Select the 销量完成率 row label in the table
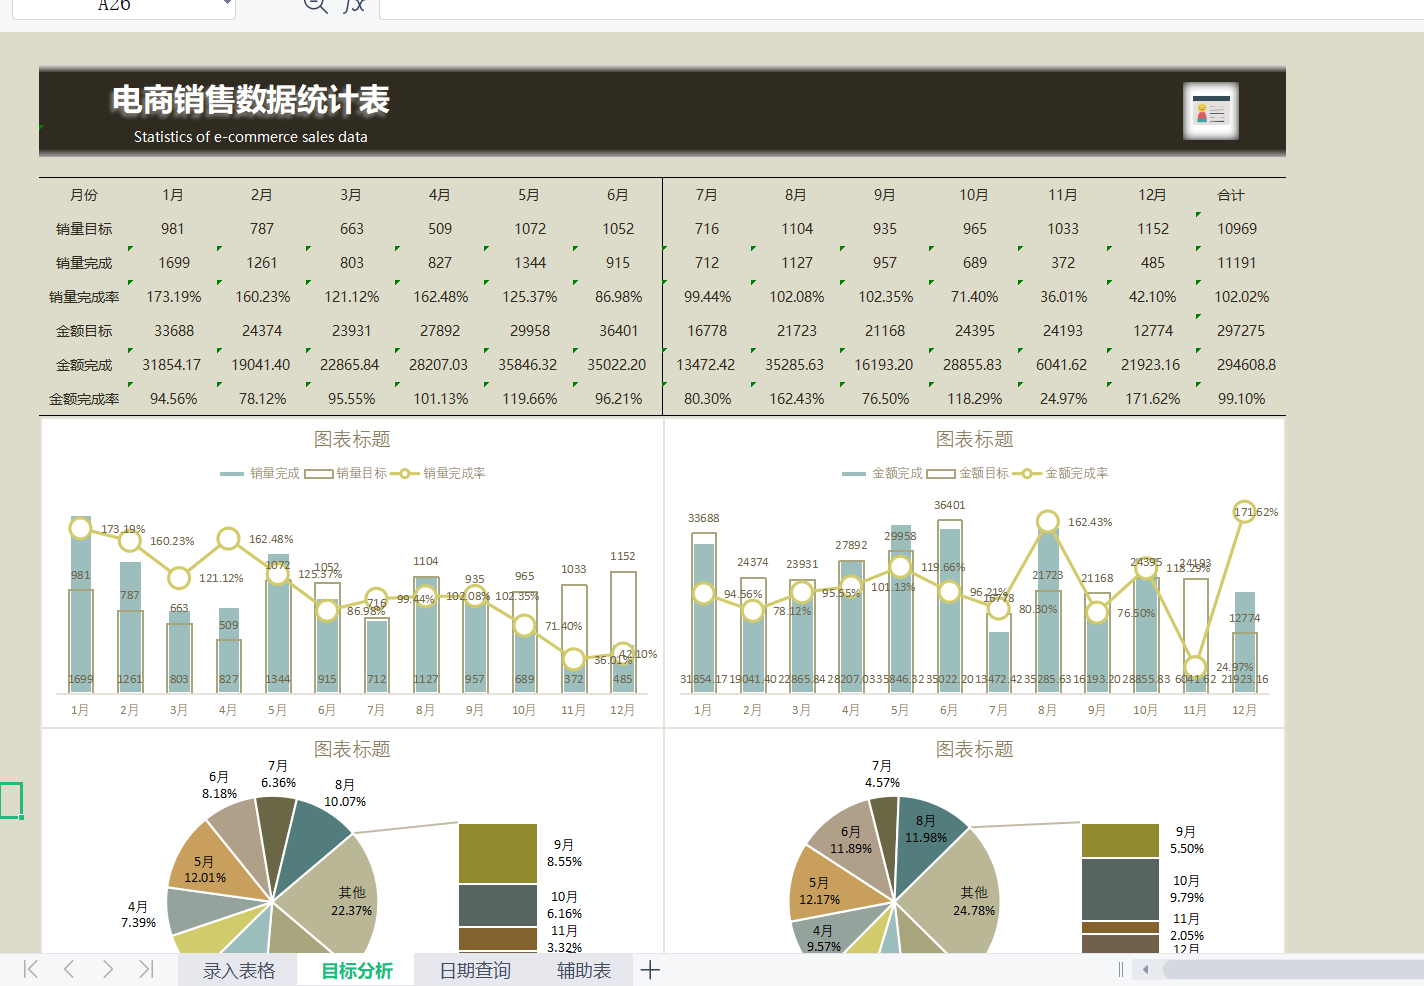The image size is (1424, 986). point(84,297)
